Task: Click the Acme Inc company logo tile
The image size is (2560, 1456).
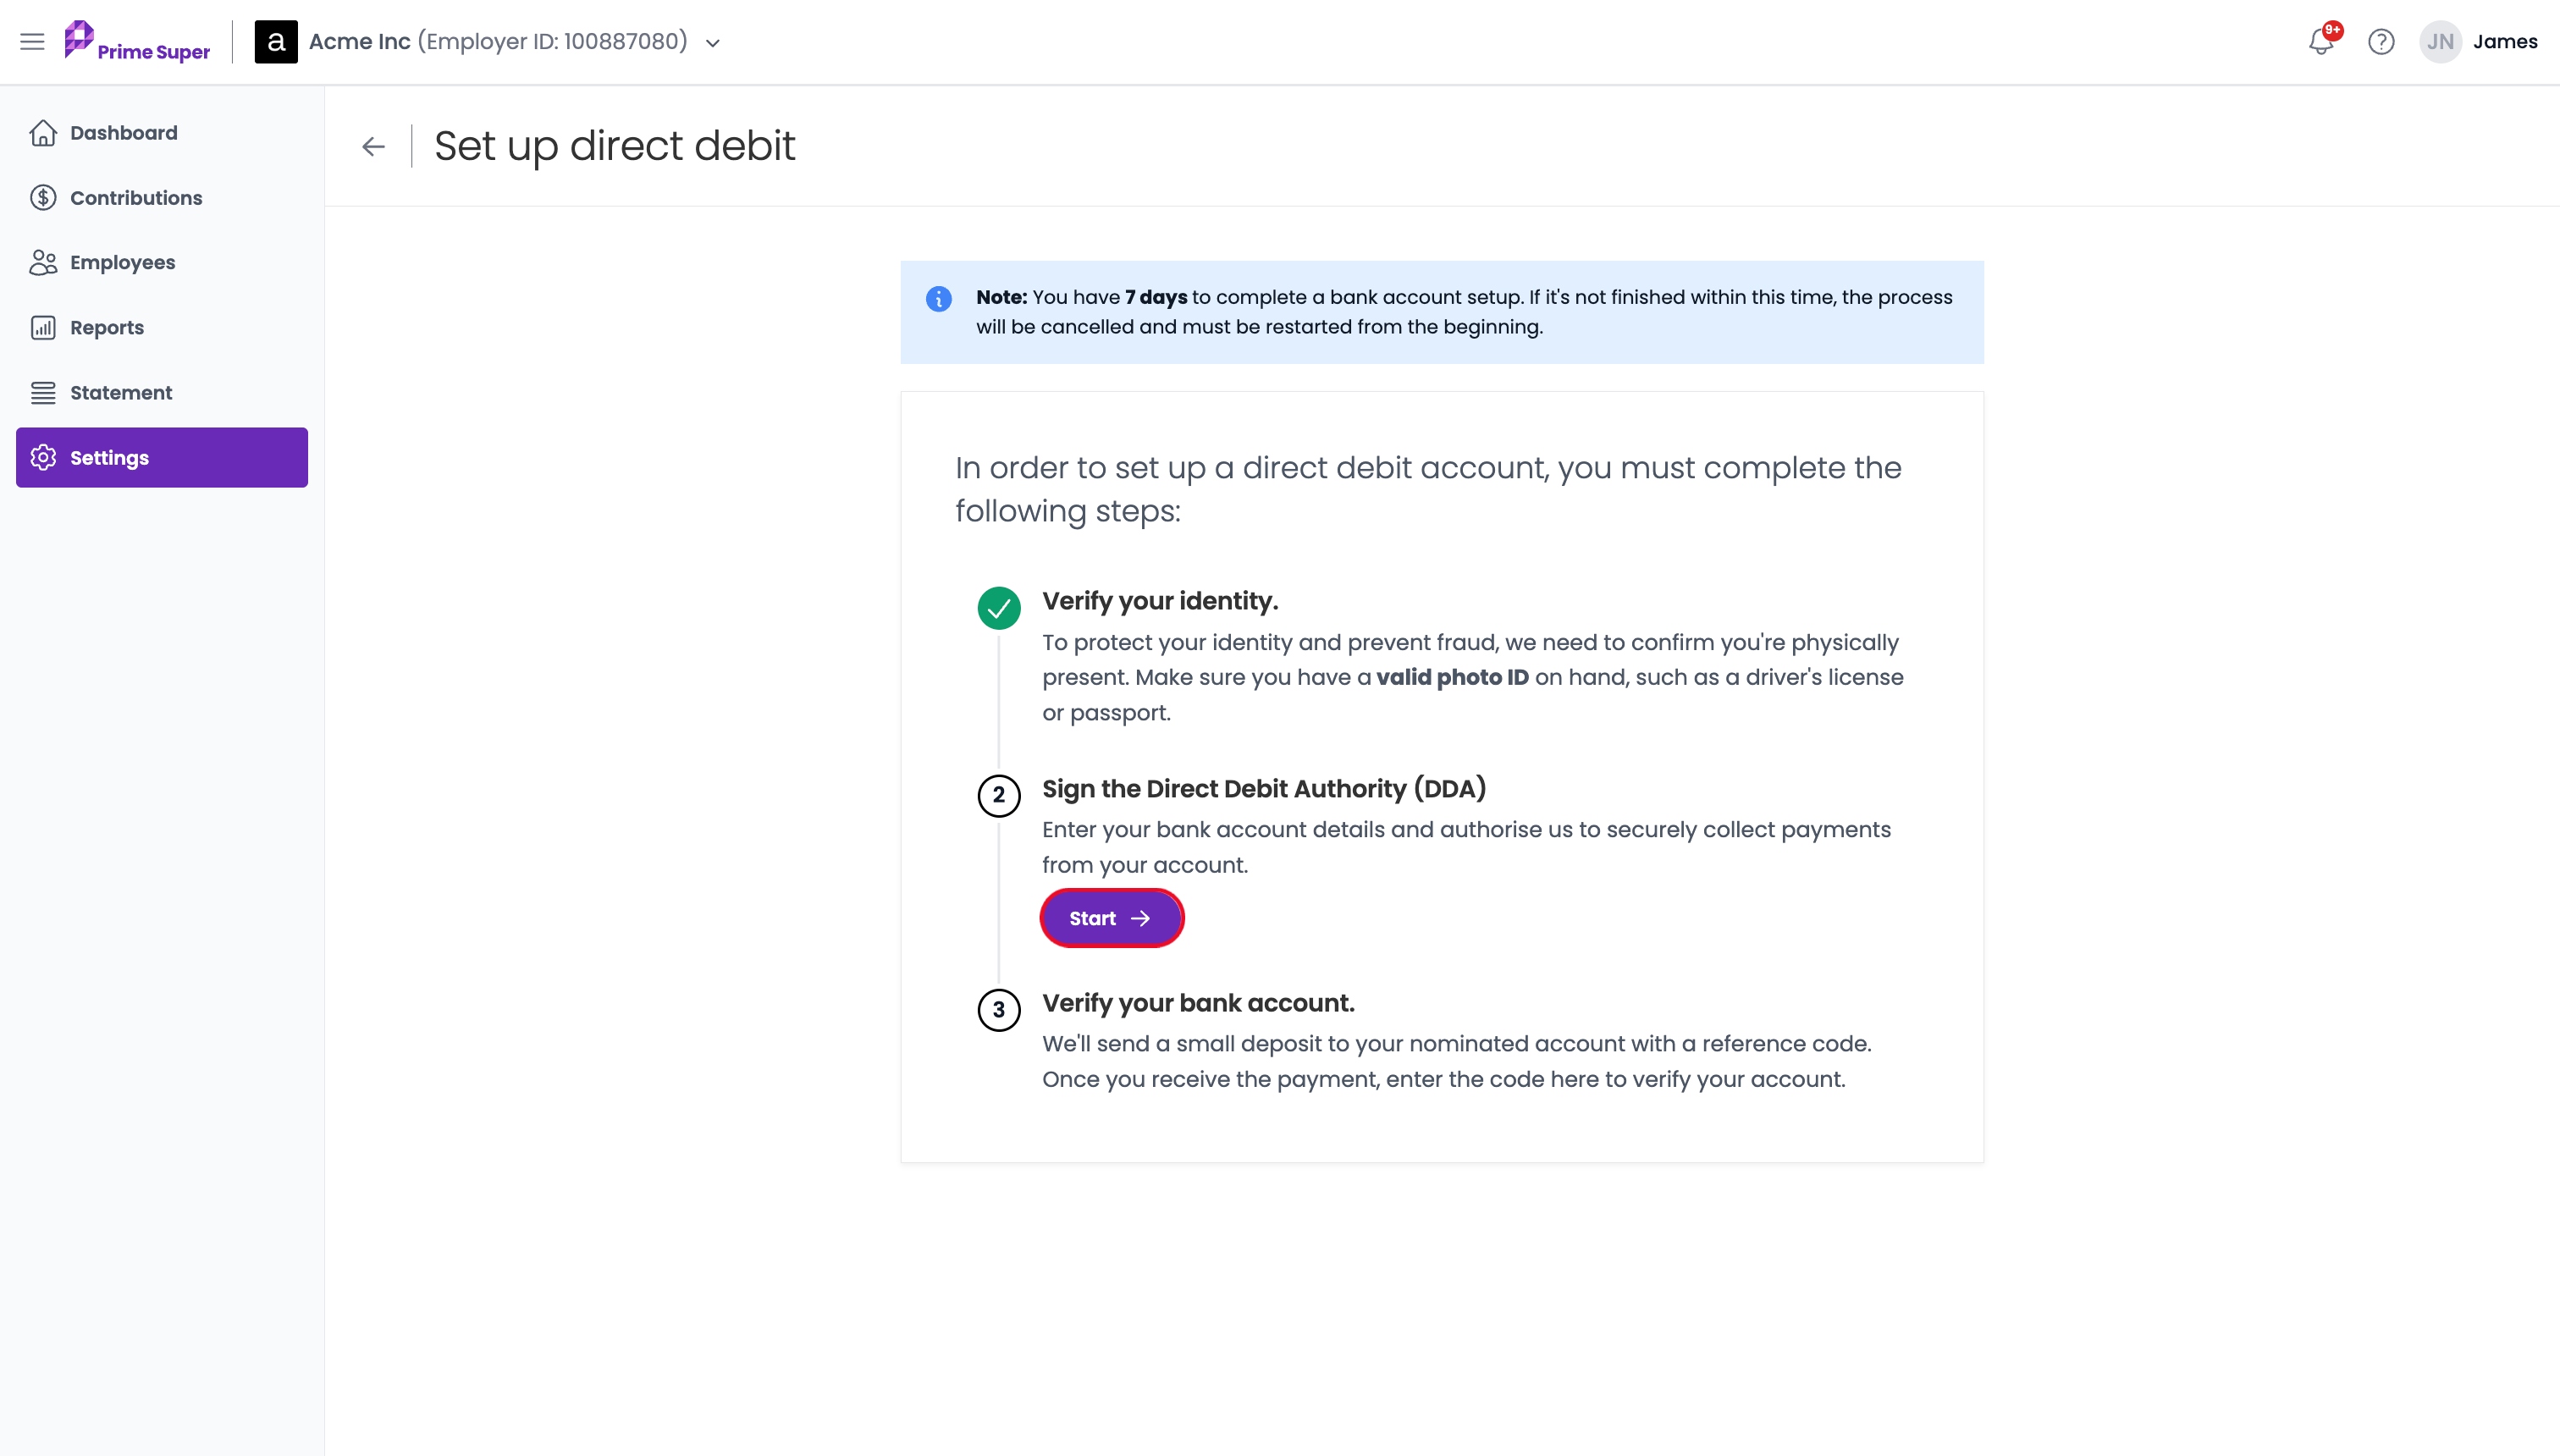Action: tap(276, 41)
